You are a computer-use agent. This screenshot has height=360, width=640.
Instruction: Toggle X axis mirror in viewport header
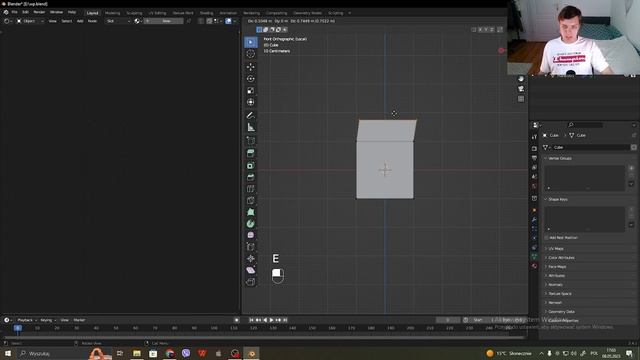(x=480, y=29)
